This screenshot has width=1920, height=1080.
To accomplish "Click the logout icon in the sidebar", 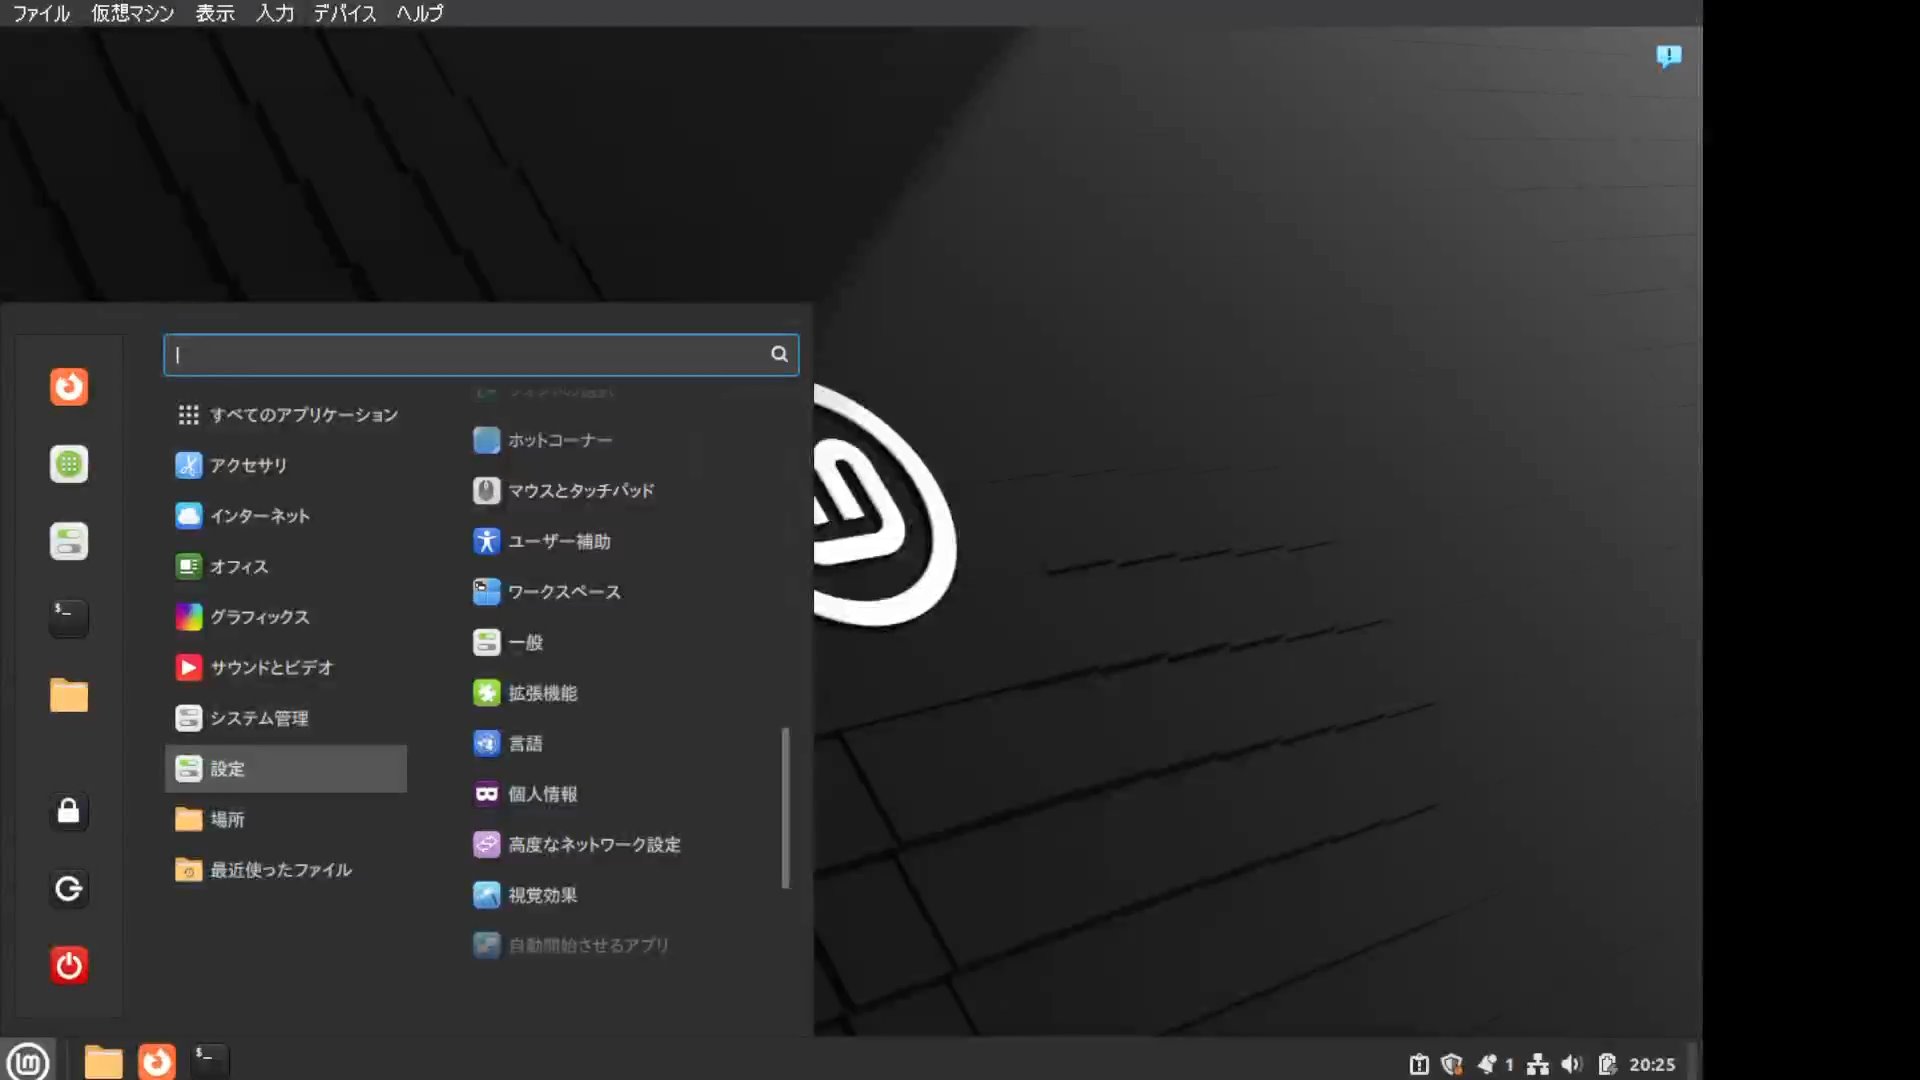I will pos(68,888).
